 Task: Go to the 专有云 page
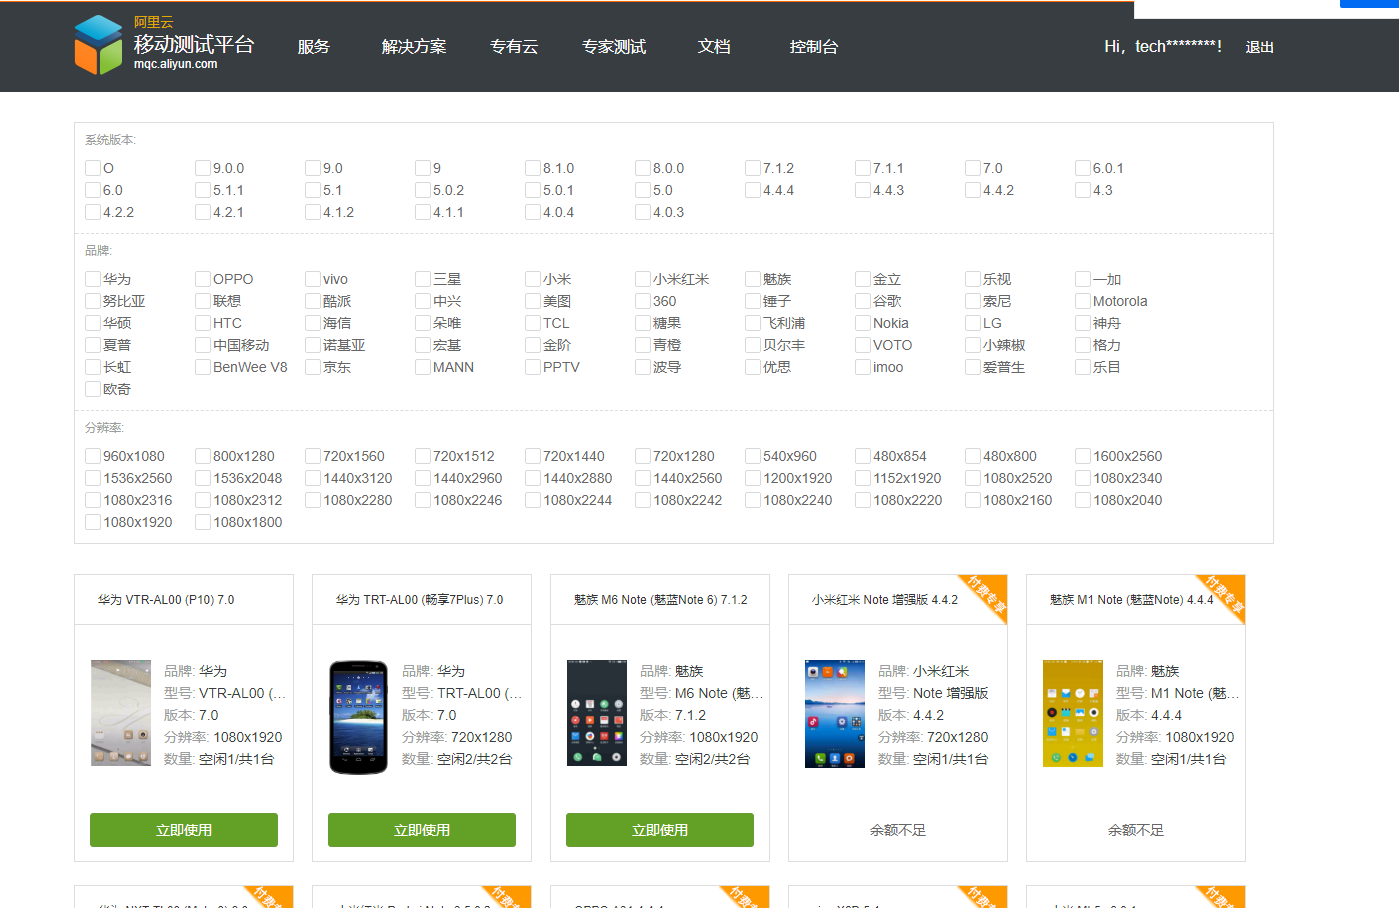514,47
